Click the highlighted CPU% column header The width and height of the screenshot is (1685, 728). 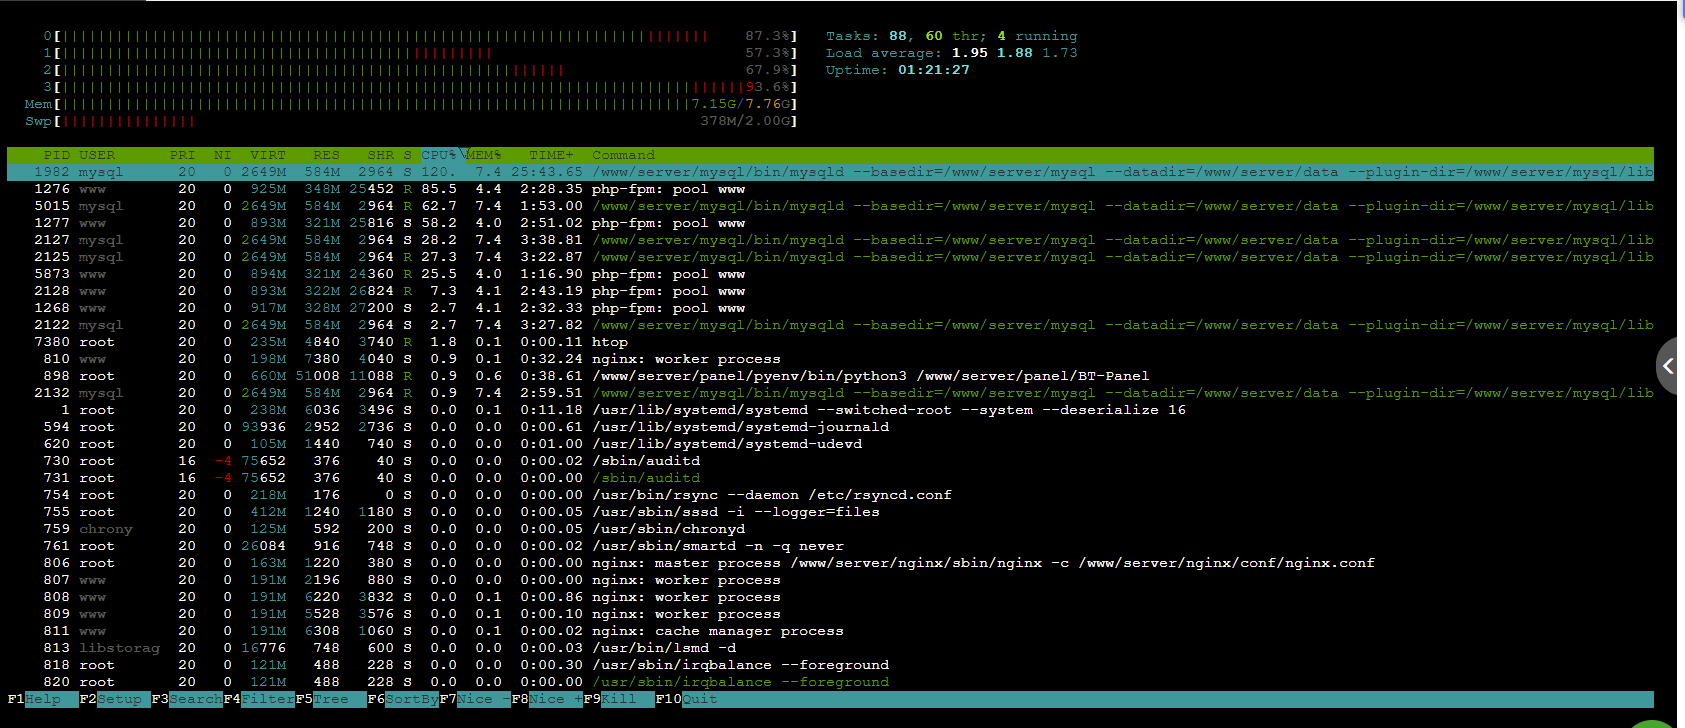point(439,155)
